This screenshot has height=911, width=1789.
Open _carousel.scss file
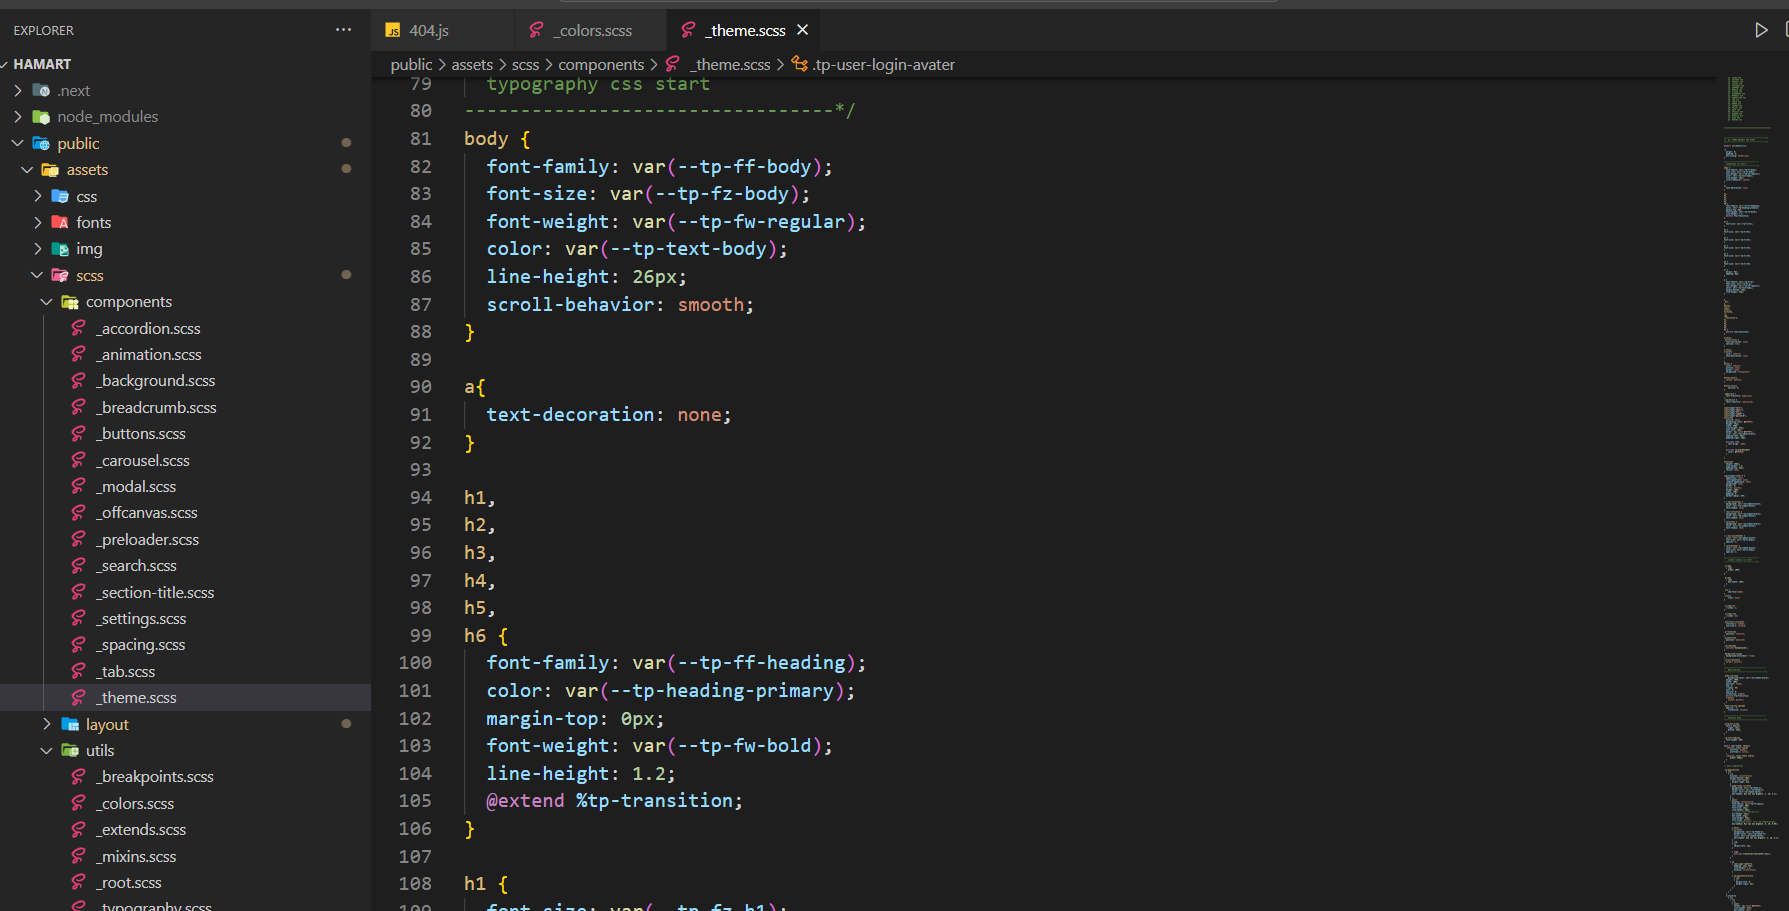142,460
